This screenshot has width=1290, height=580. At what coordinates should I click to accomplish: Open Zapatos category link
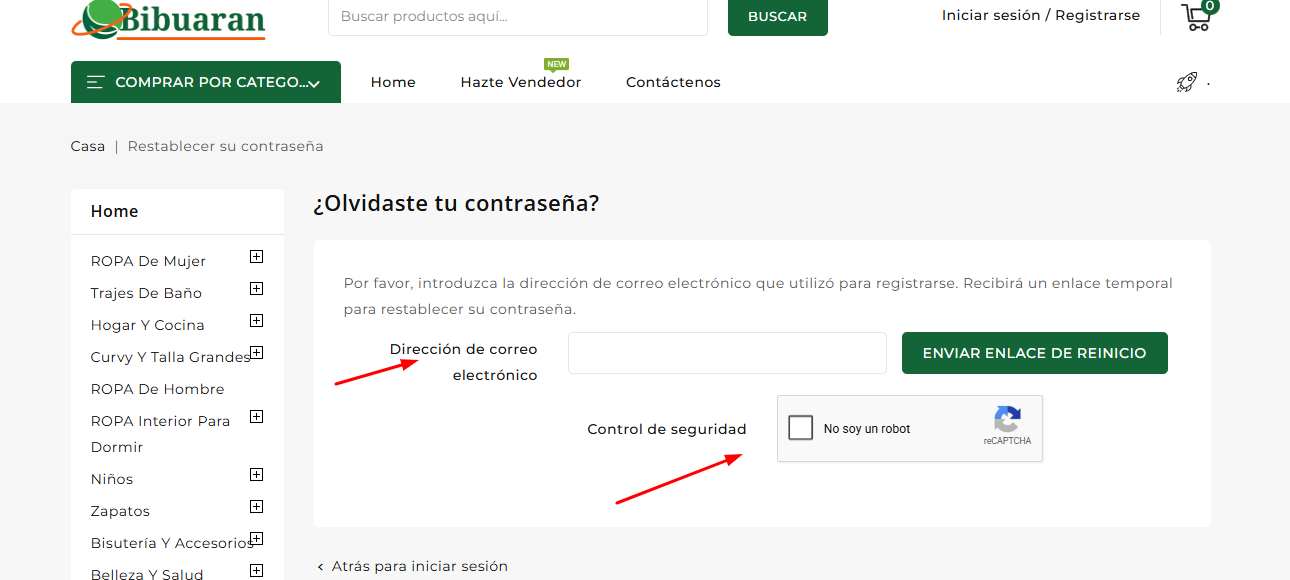tap(120, 511)
